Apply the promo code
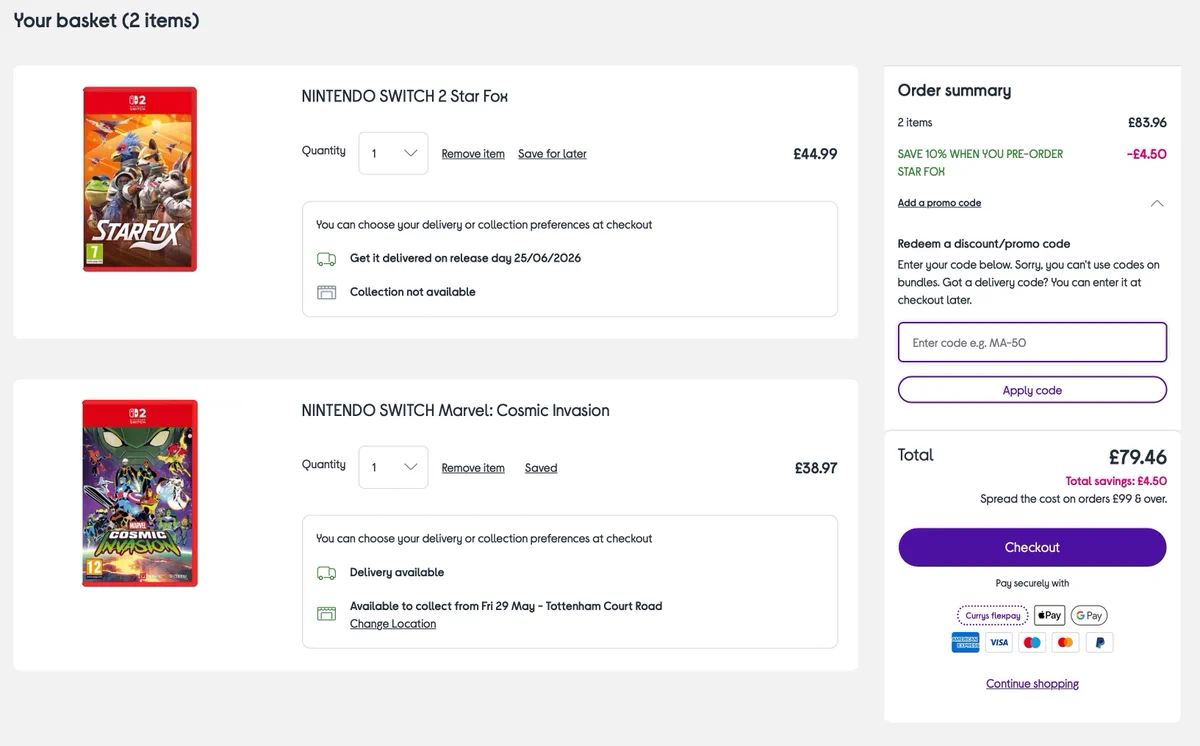Image resolution: width=1200 pixels, height=746 pixels. click(x=1032, y=390)
